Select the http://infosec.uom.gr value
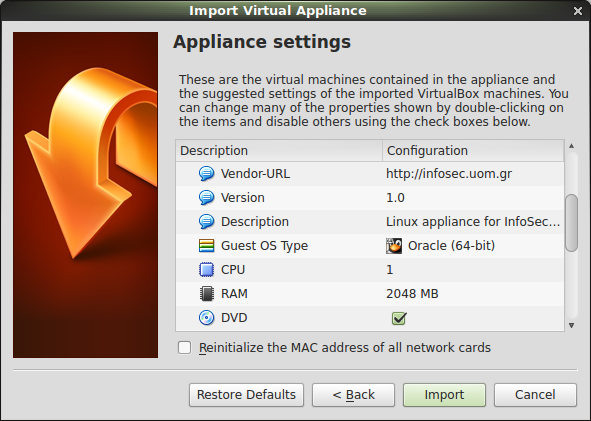Image resolution: width=591 pixels, height=421 pixels. (x=449, y=174)
